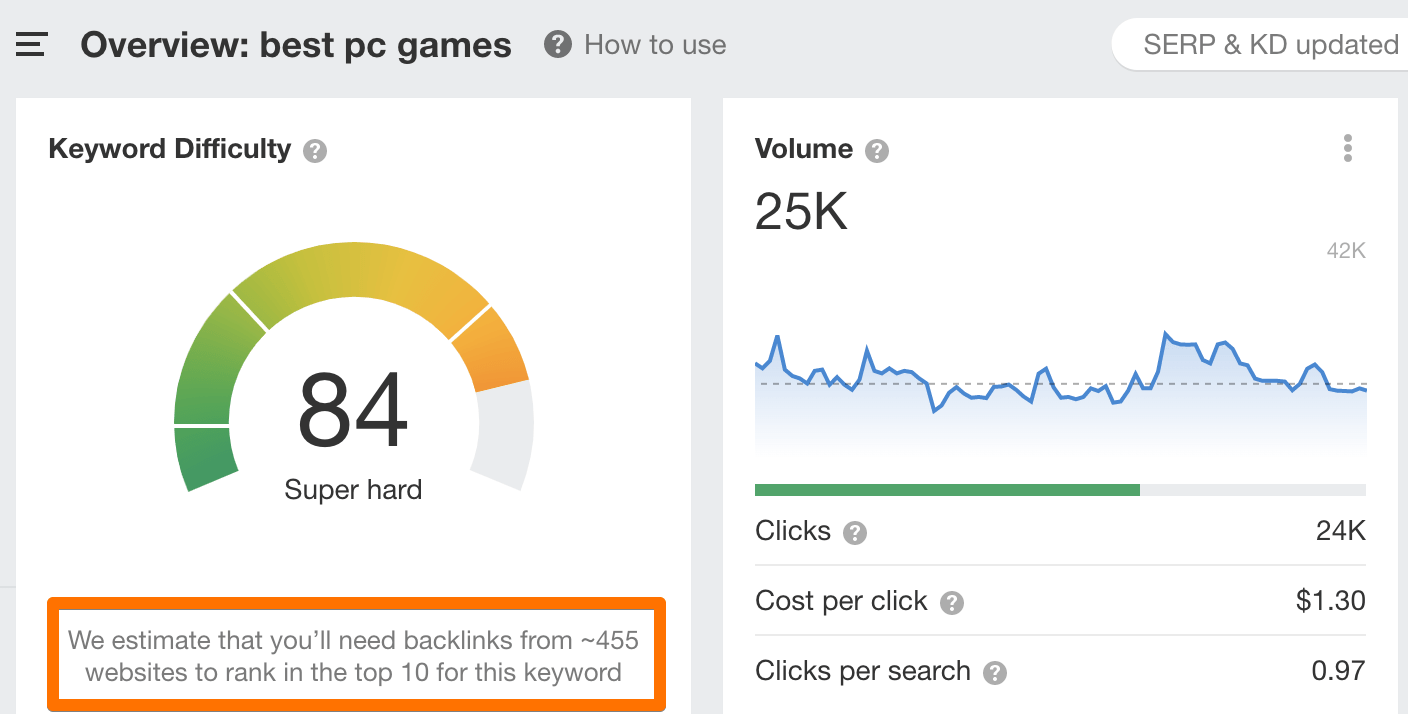Viewport: 1408px width, 715px height.
Task: Click the Cost per click help icon
Action: tap(952, 602)
